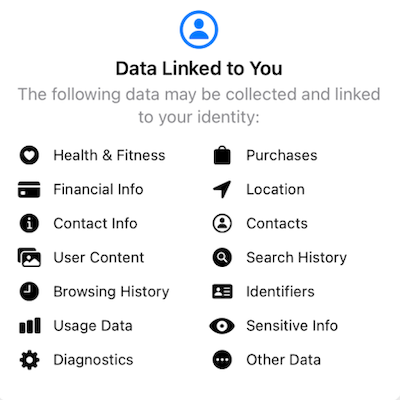Click the Browsing History clock icon

pos(29,291)
